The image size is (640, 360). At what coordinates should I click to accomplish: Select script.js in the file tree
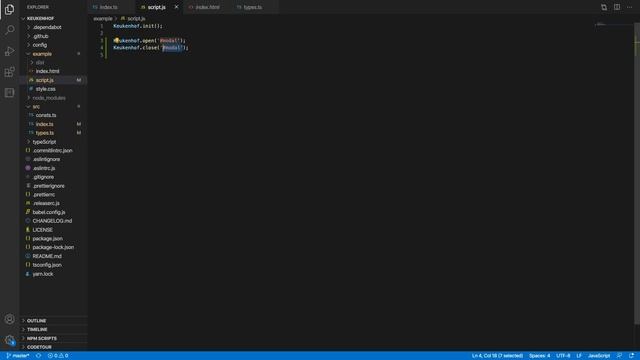(x=44, y=80)
